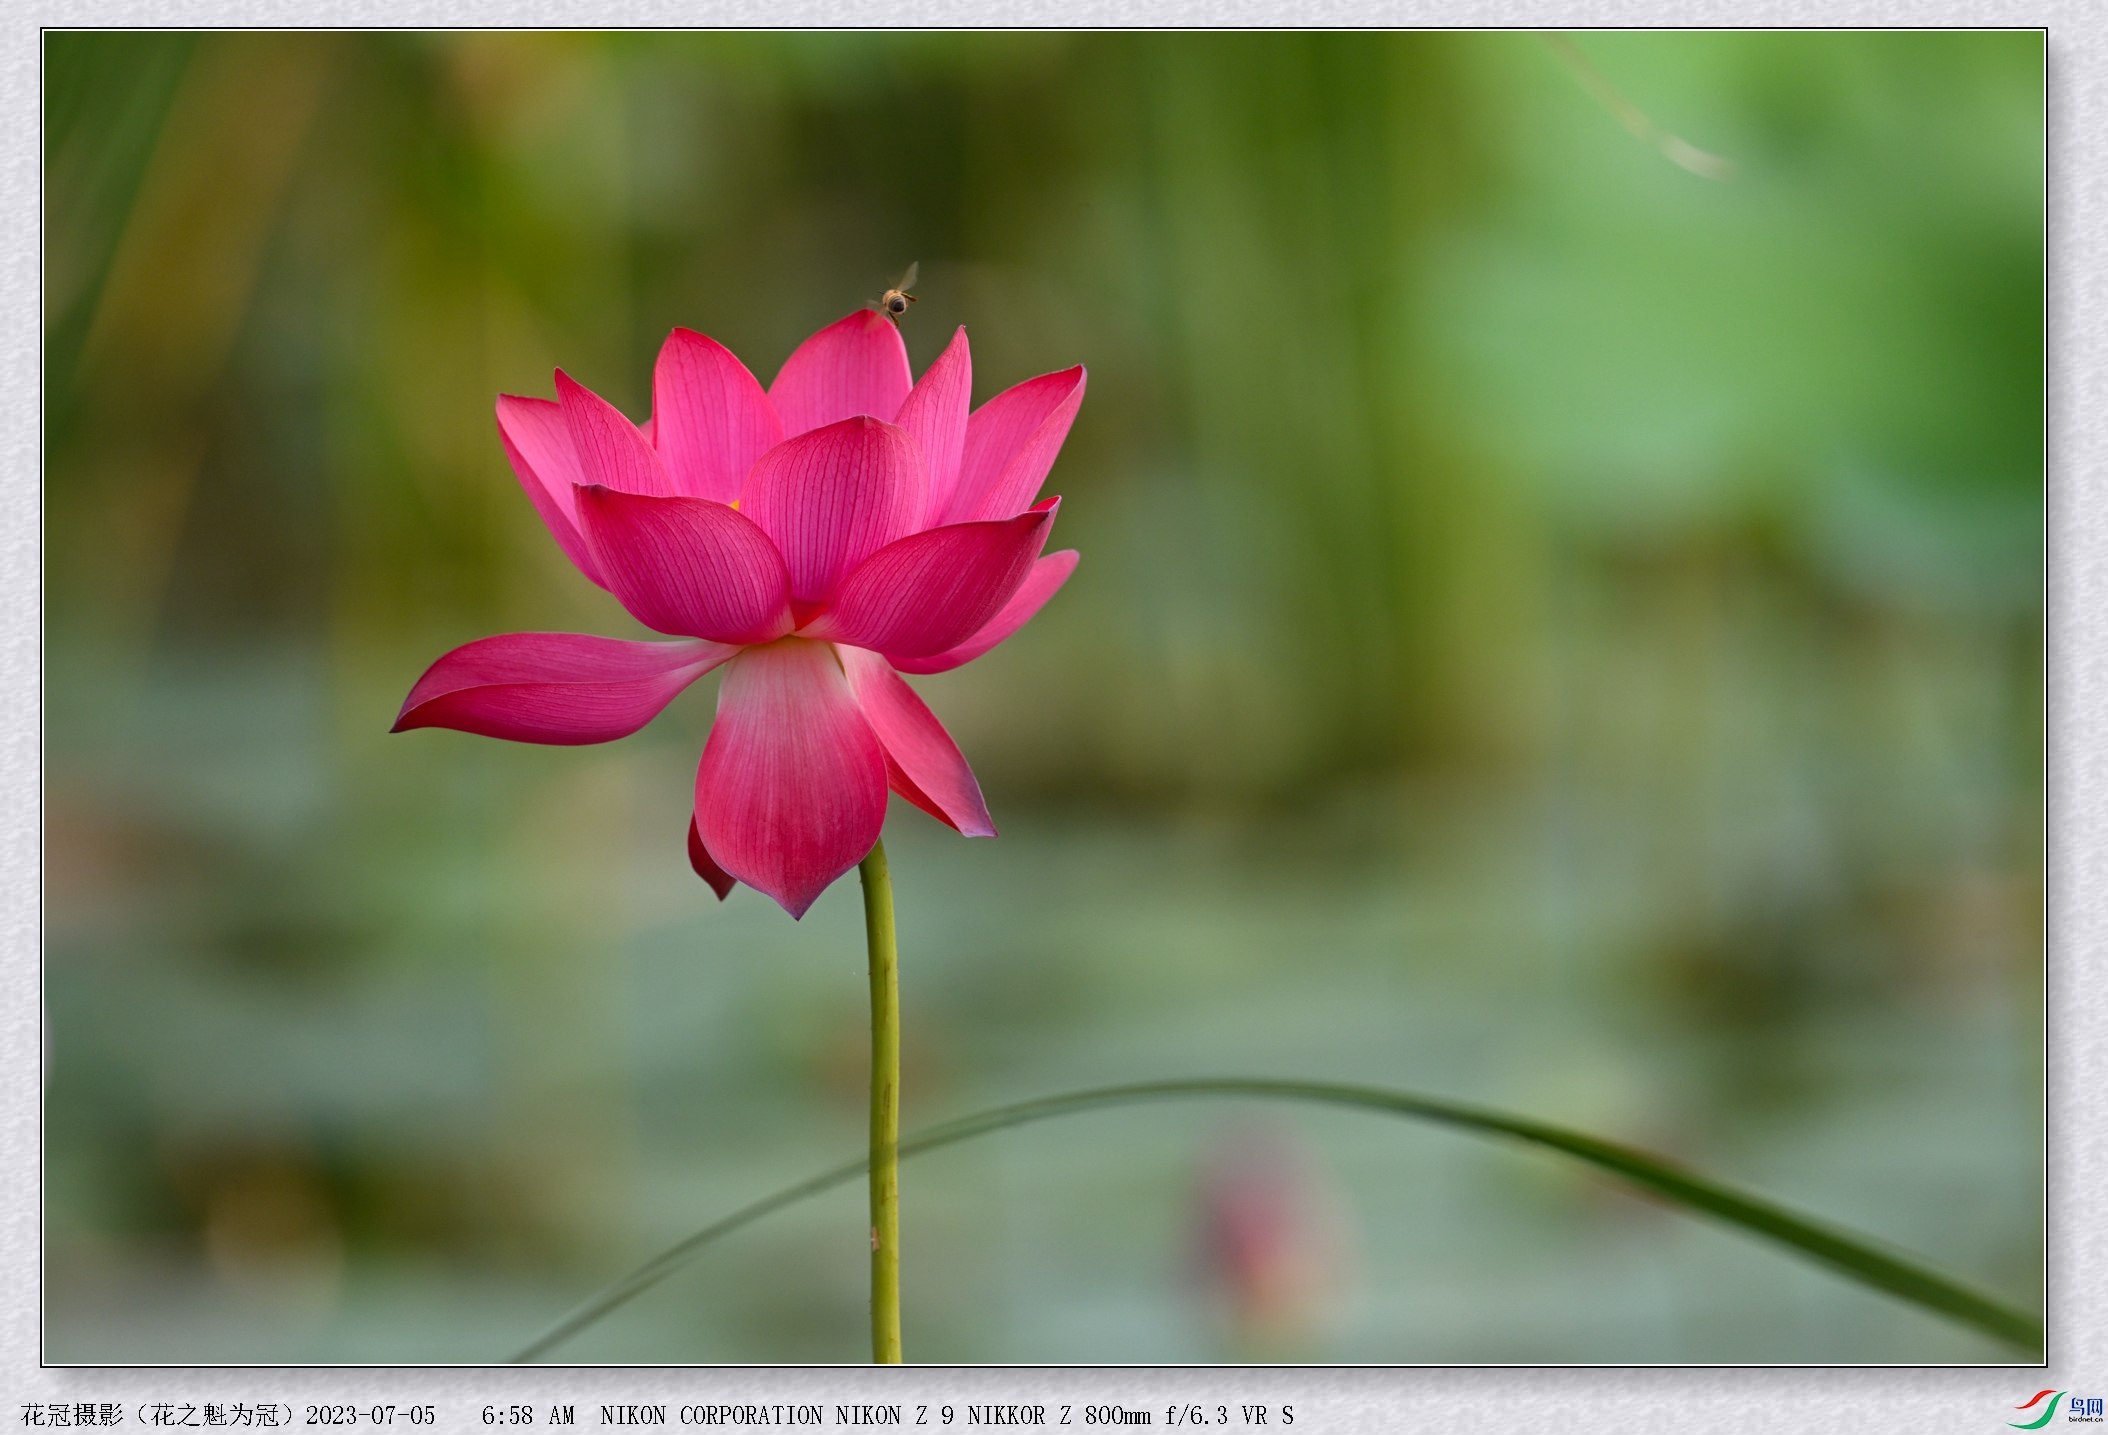Click the 2023-07-05 date text
Viewport: 2108px width, 1435px height.
370,1415
